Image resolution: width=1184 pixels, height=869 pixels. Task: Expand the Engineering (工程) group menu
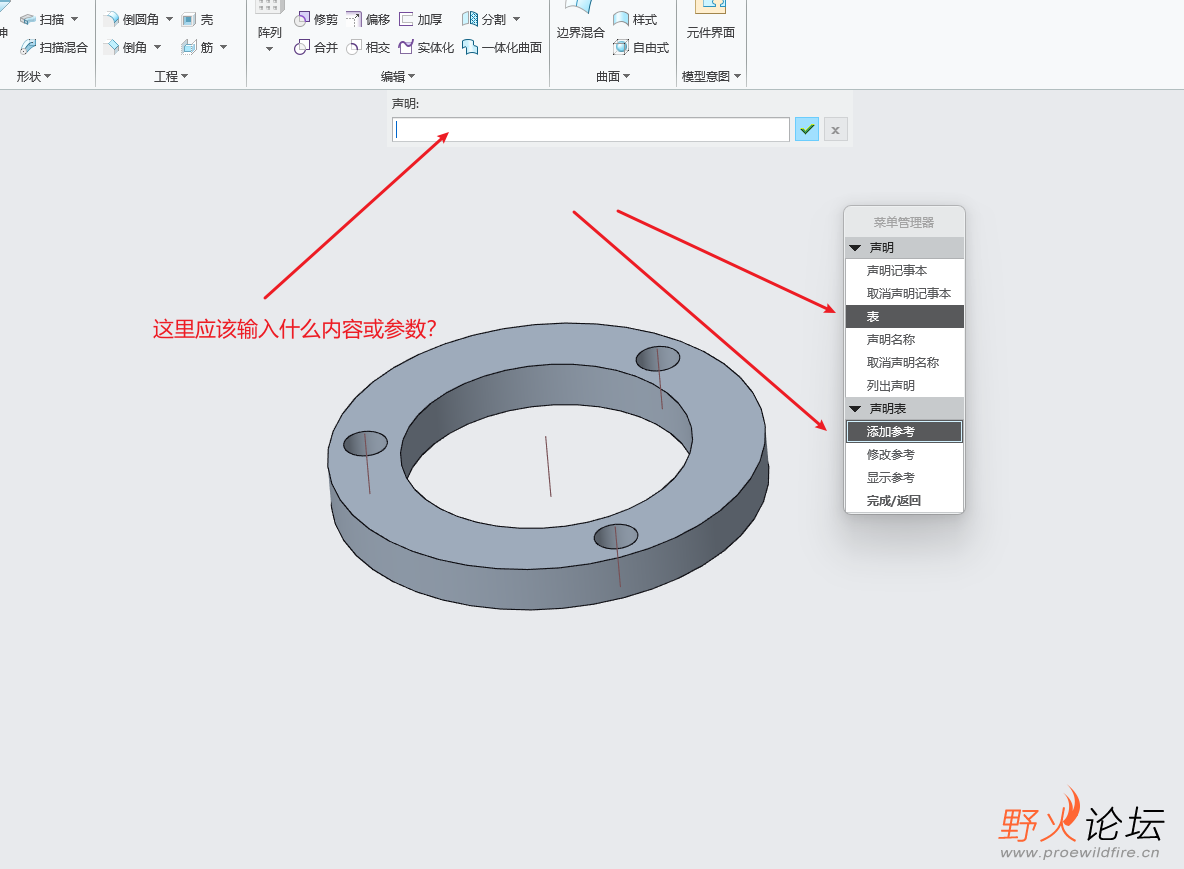171,76
